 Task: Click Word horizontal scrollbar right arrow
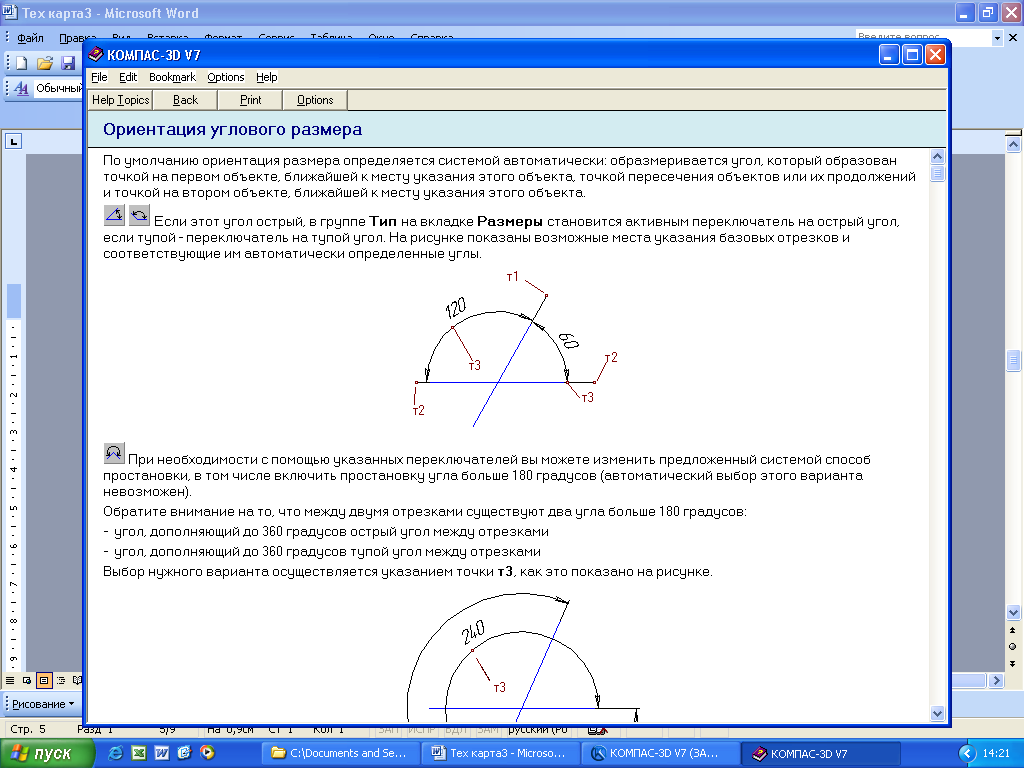[x=996, y=680]
